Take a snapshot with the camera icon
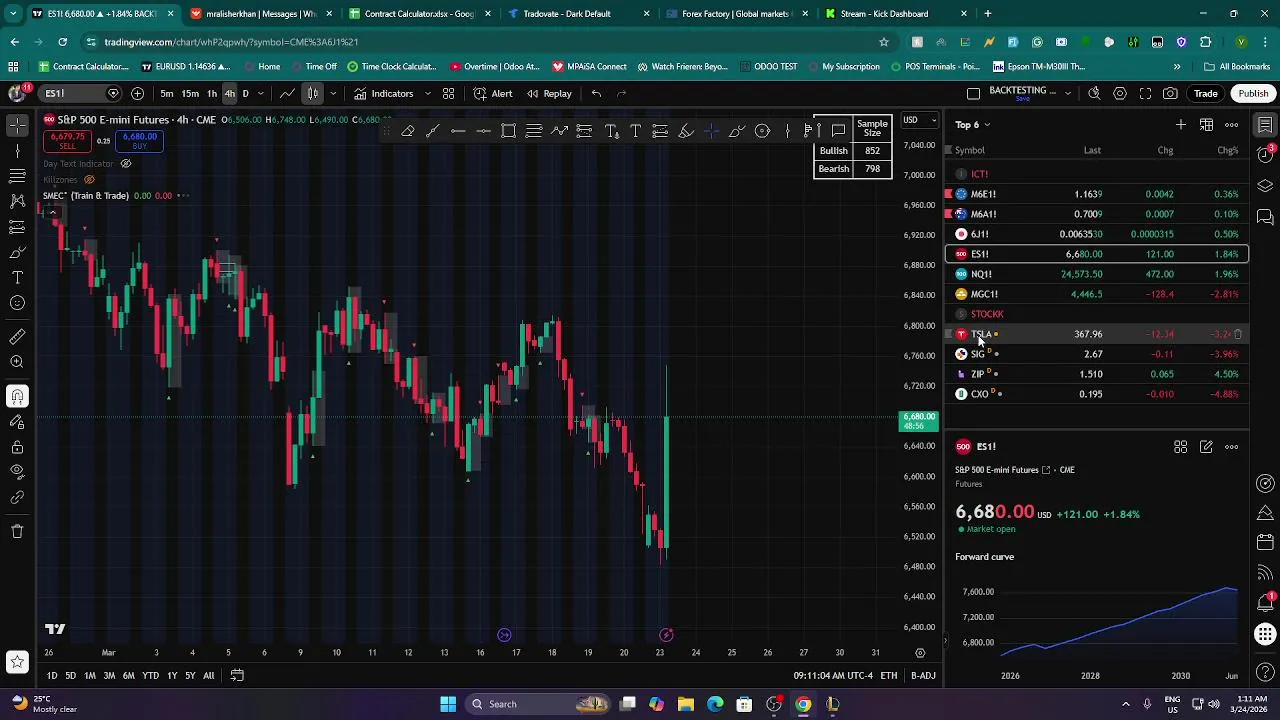The width and height of the screenshot is (1280, 720). coord(1170,93)
